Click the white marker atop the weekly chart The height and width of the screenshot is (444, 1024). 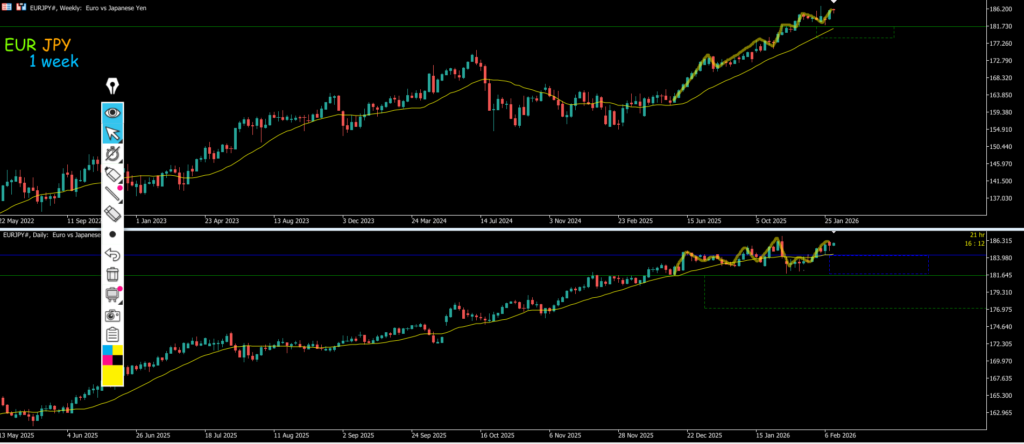point(833,3)
